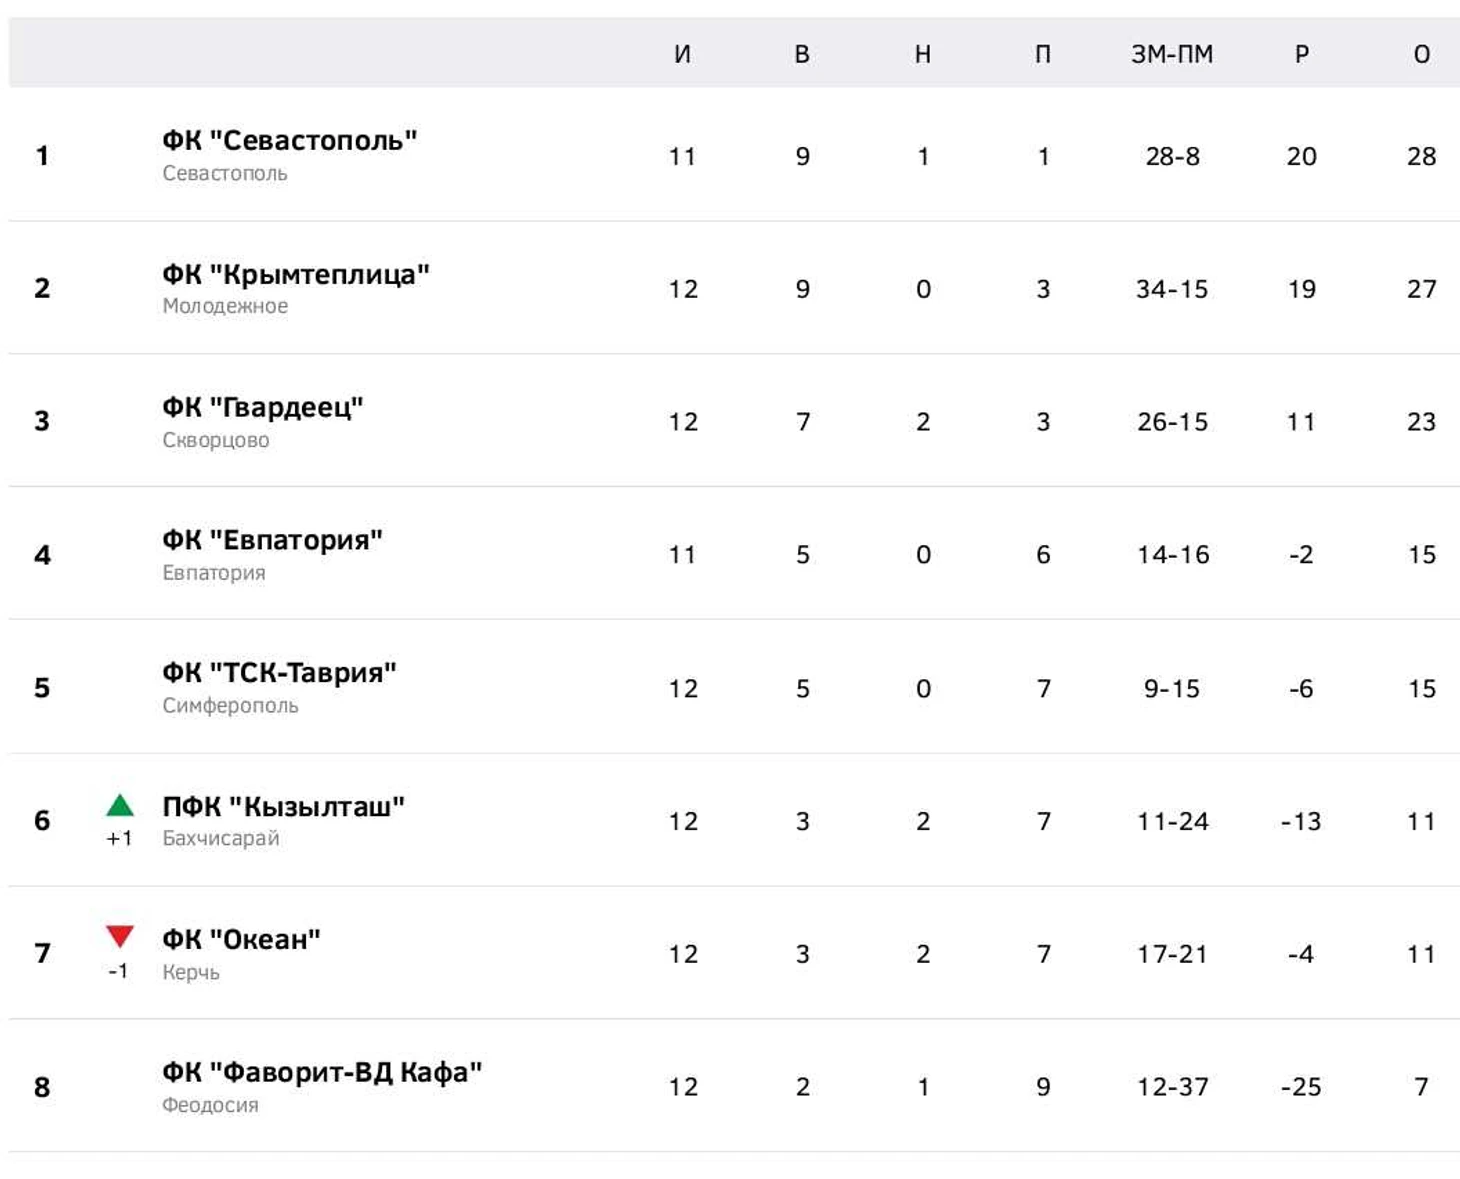Click the "ЗМ-ПМ" goals column header

pyautogui.click(x=1172, y=54)
